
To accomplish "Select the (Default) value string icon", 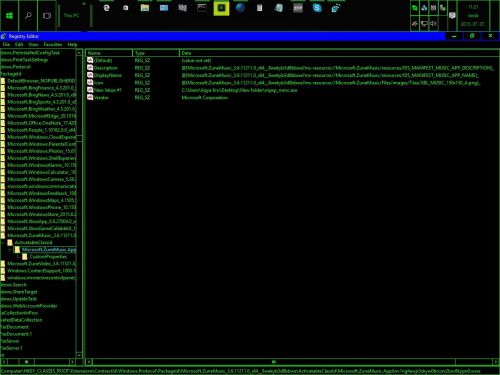I will (x=90, y=60).
